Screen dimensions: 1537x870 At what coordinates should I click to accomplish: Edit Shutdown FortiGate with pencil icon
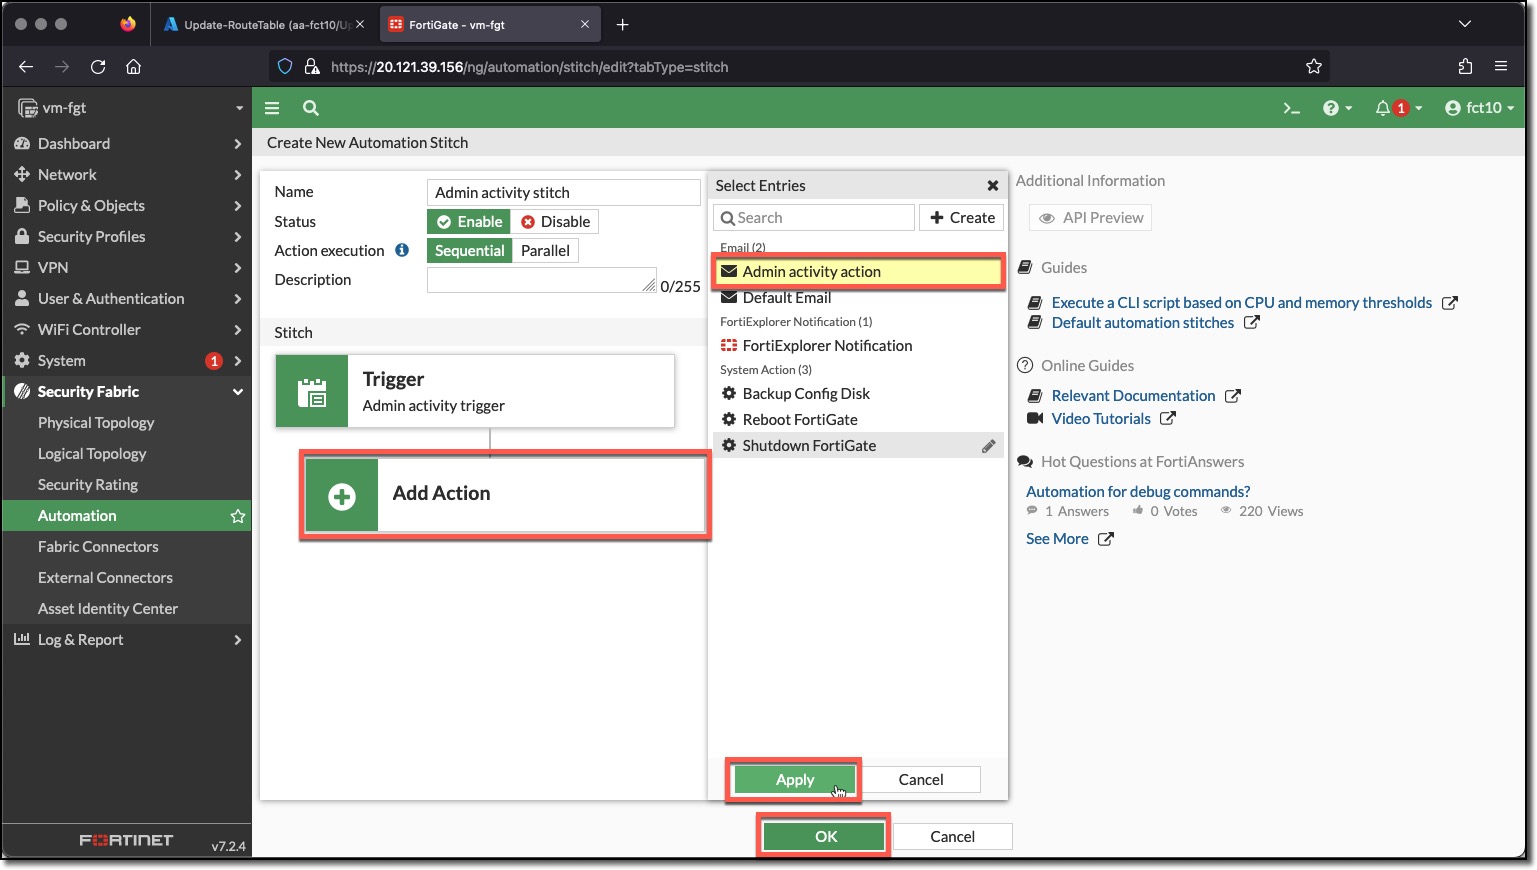(988, 446)
